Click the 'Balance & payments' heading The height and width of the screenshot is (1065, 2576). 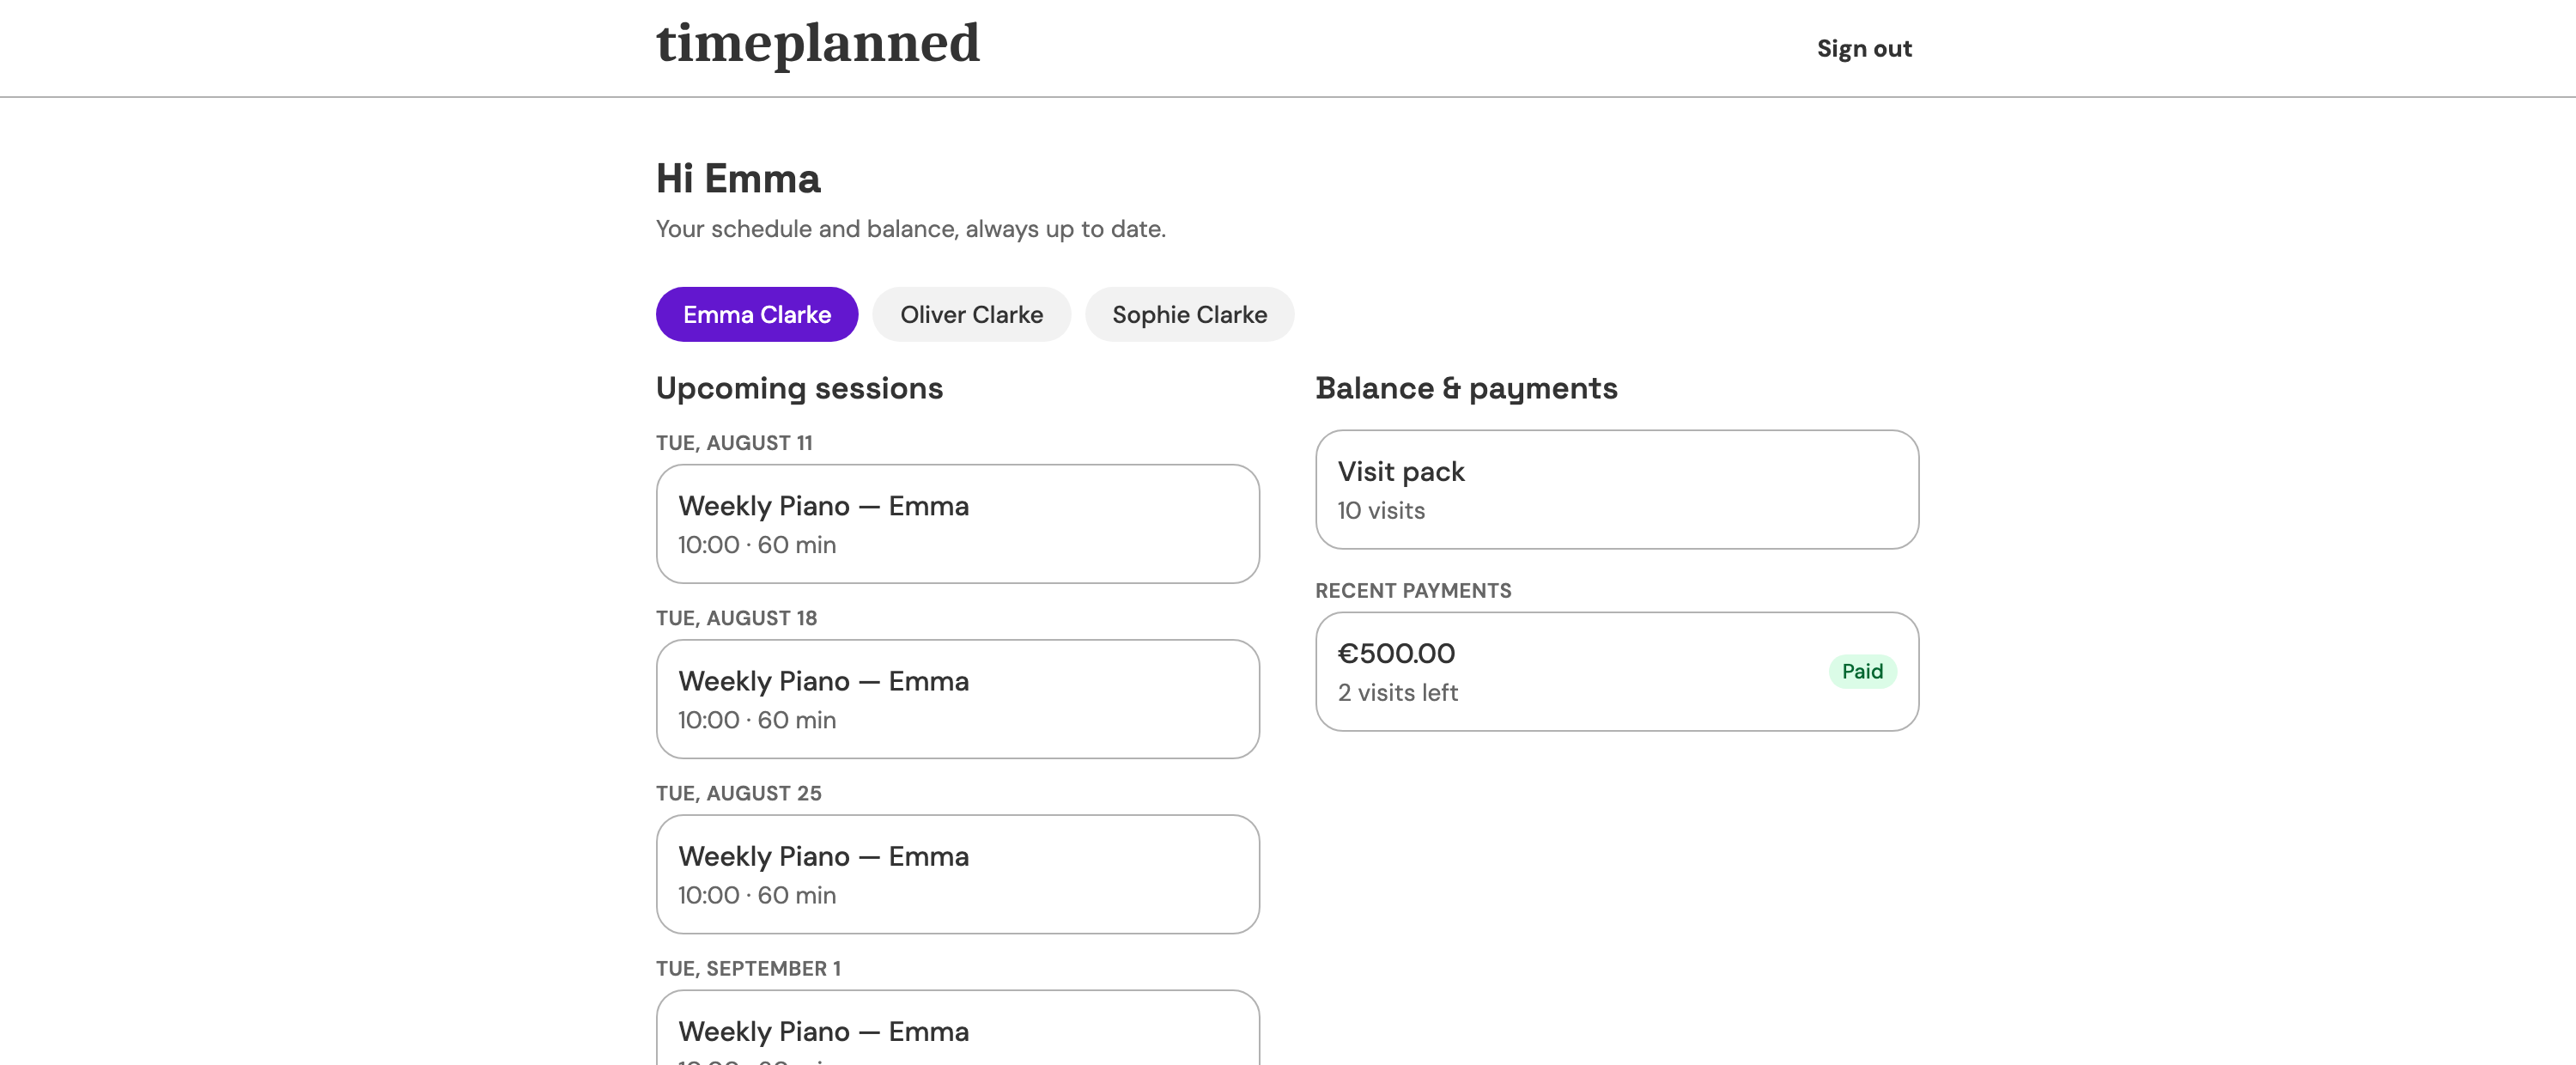1466,388
